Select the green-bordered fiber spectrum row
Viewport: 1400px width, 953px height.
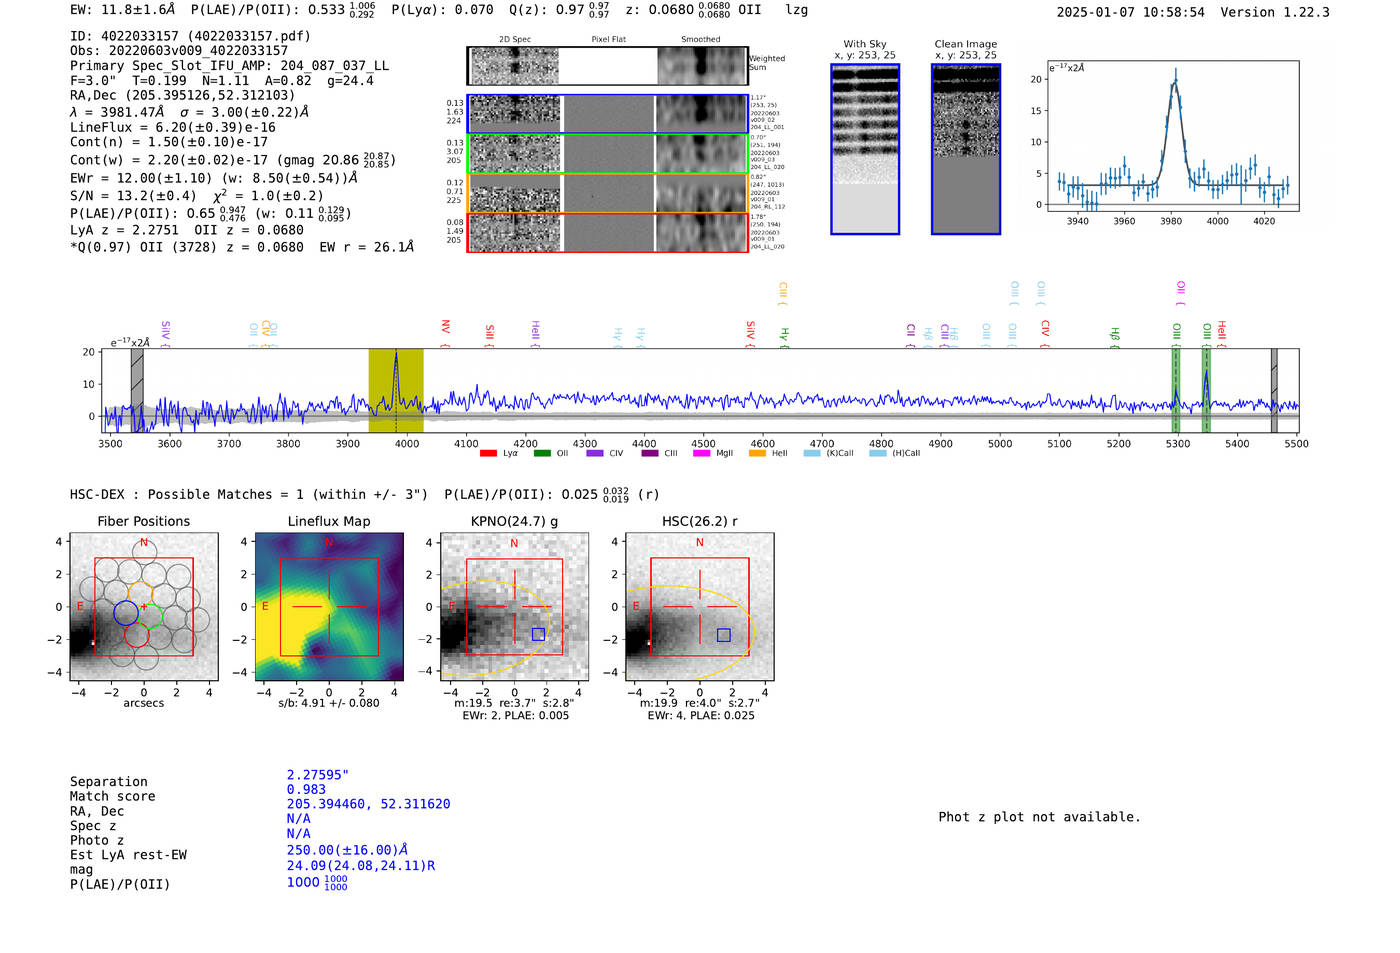(x=607, y=154)
